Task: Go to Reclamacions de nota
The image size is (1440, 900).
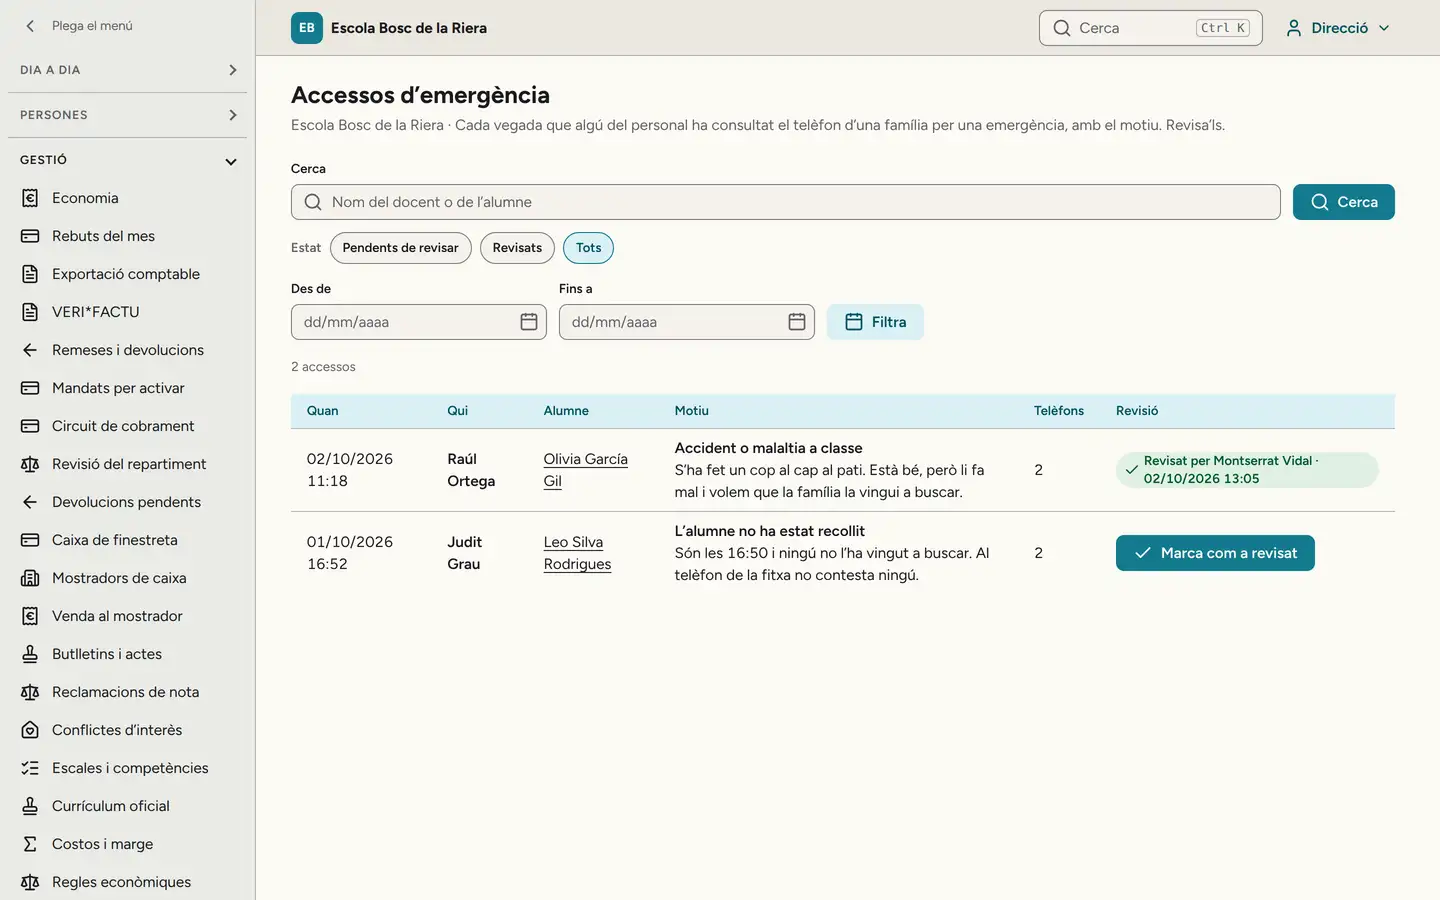Action: click(128, 692)
